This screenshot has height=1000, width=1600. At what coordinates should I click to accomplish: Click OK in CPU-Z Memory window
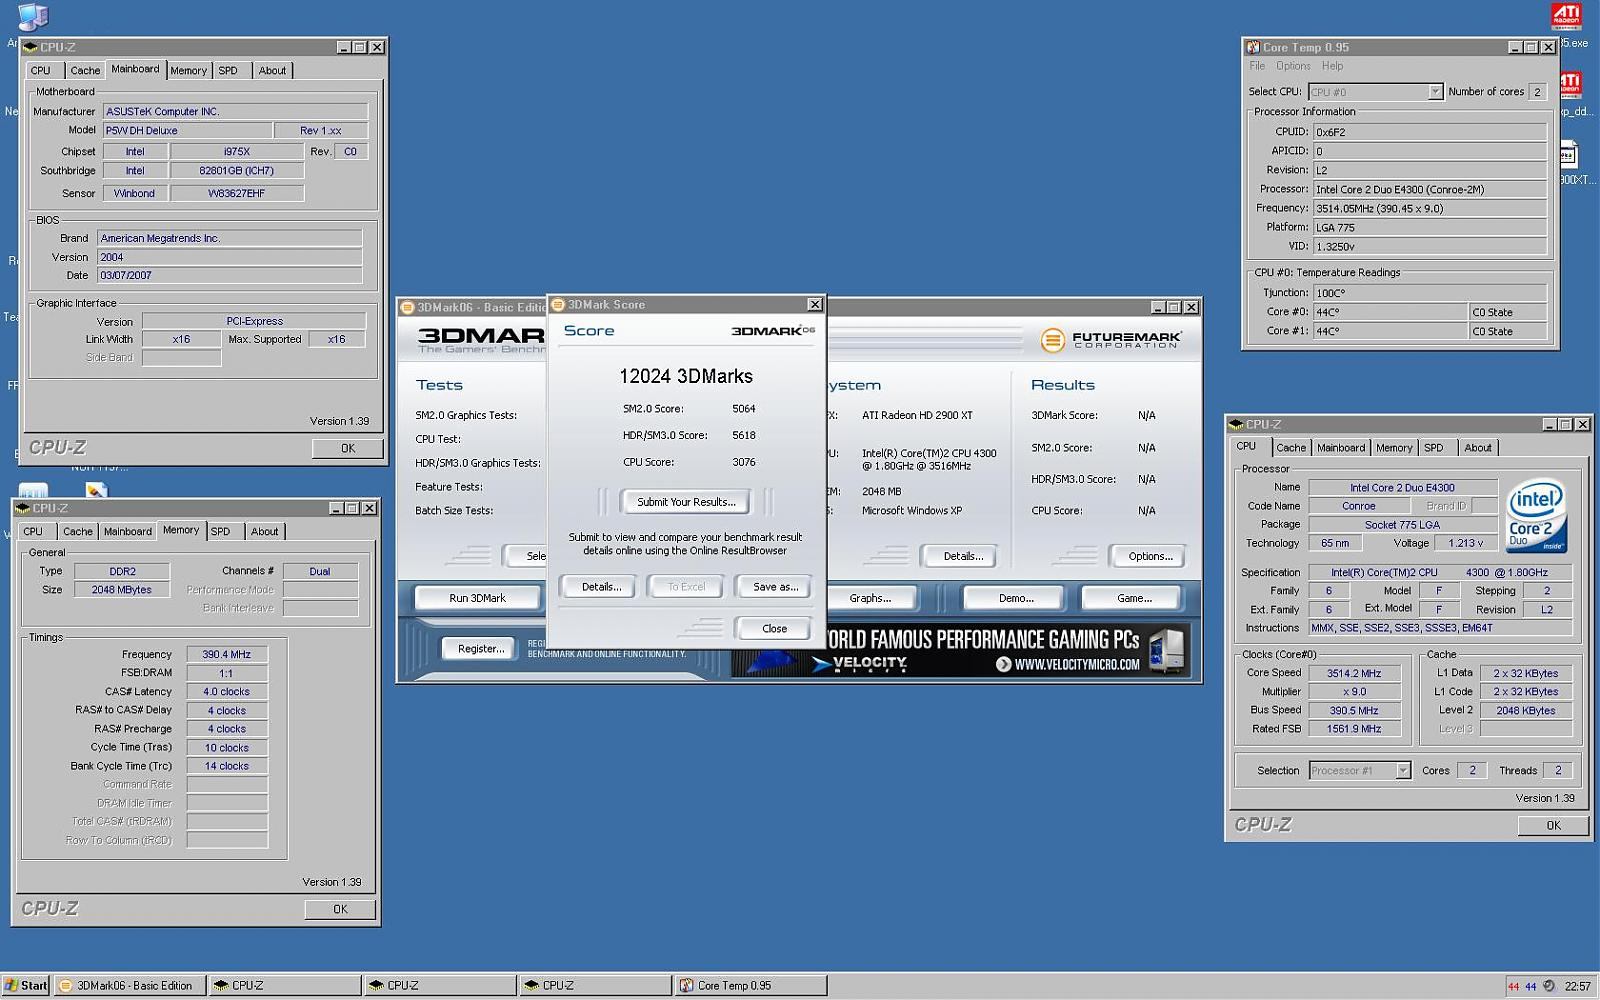(340, 909)
